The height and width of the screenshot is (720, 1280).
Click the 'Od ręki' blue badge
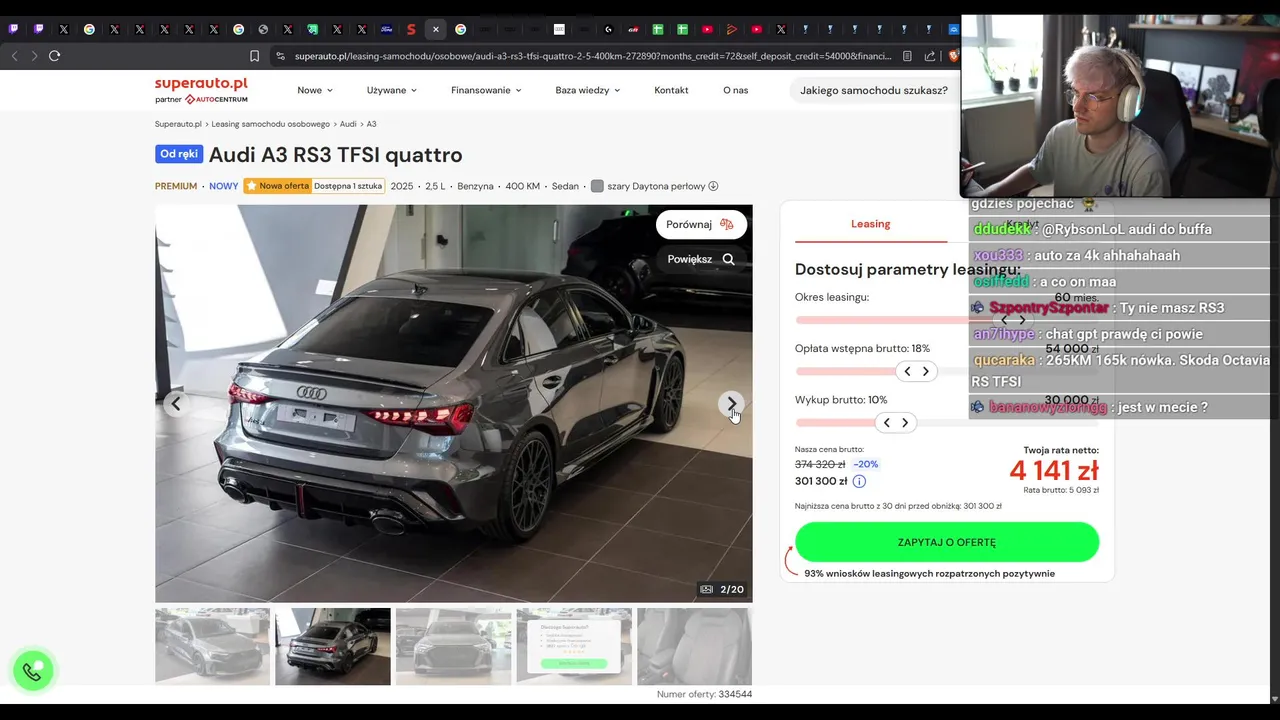pos(179,154)
